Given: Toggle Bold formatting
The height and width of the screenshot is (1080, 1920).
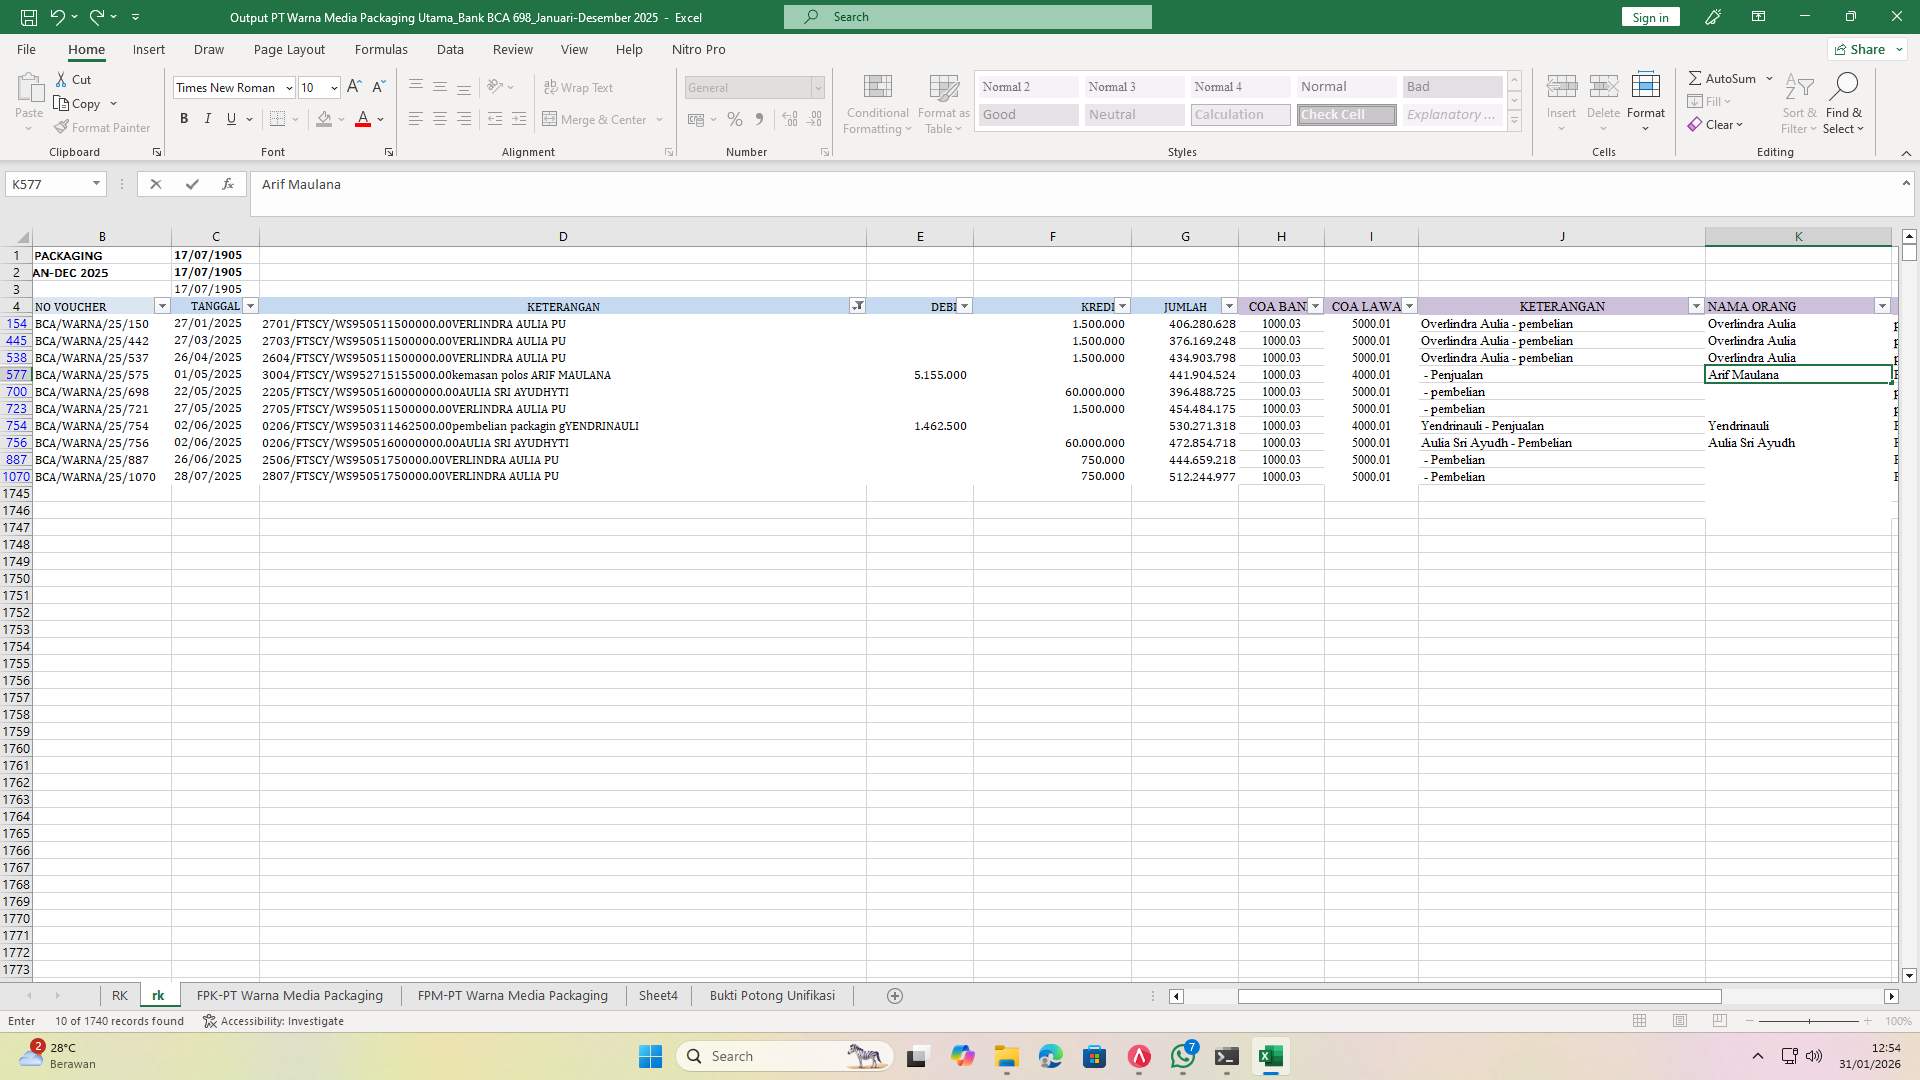Looking at the screenshot, I should coord(184,118).
